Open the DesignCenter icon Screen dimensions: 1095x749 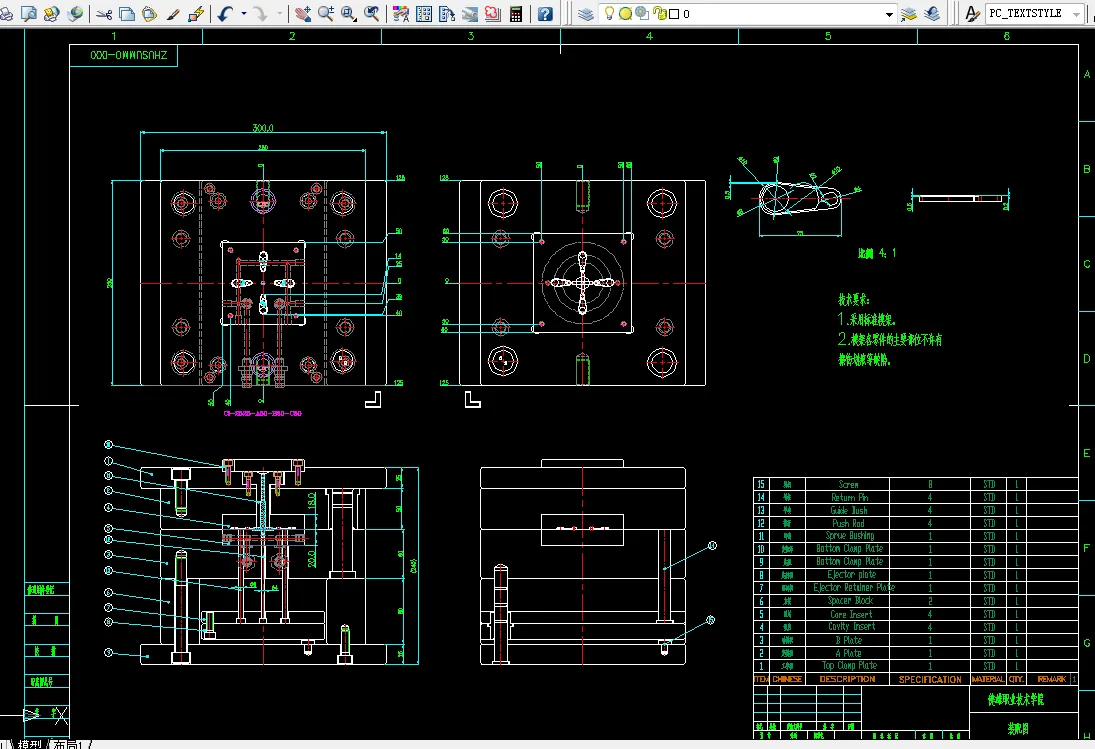(x=424, y=13)
